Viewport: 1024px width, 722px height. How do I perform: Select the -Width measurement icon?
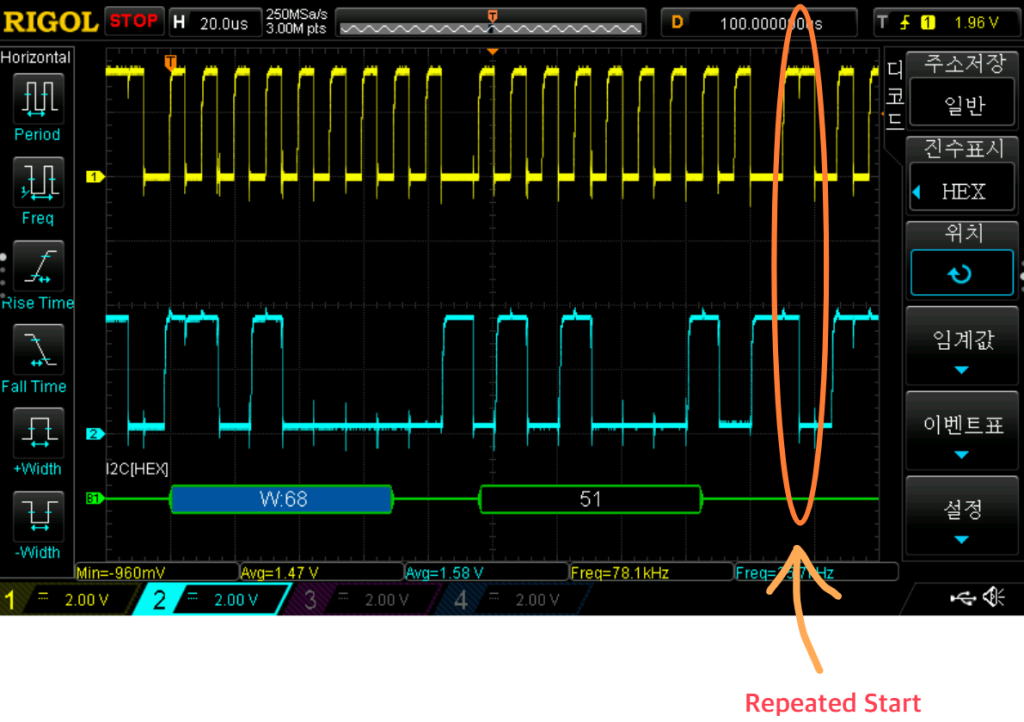pyautogui.click(x=38, y=517)
